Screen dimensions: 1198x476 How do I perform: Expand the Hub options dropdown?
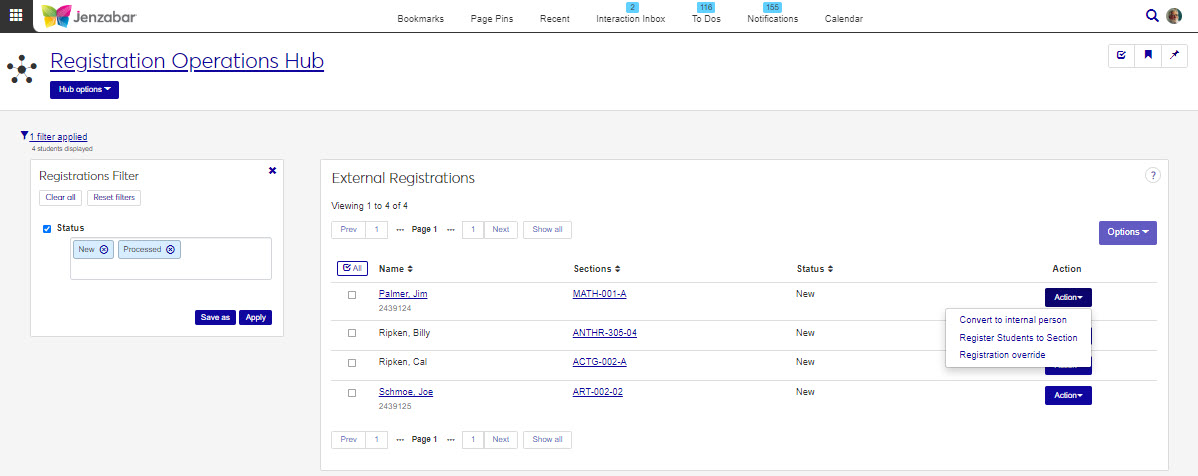pos(84,90)
